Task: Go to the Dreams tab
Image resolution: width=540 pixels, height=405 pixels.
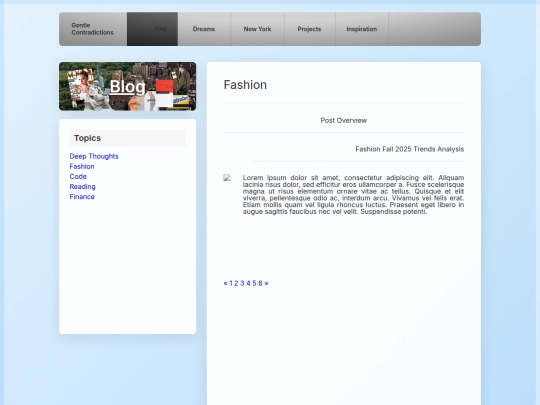Action: pyautogui.click(x=204, y=29)
